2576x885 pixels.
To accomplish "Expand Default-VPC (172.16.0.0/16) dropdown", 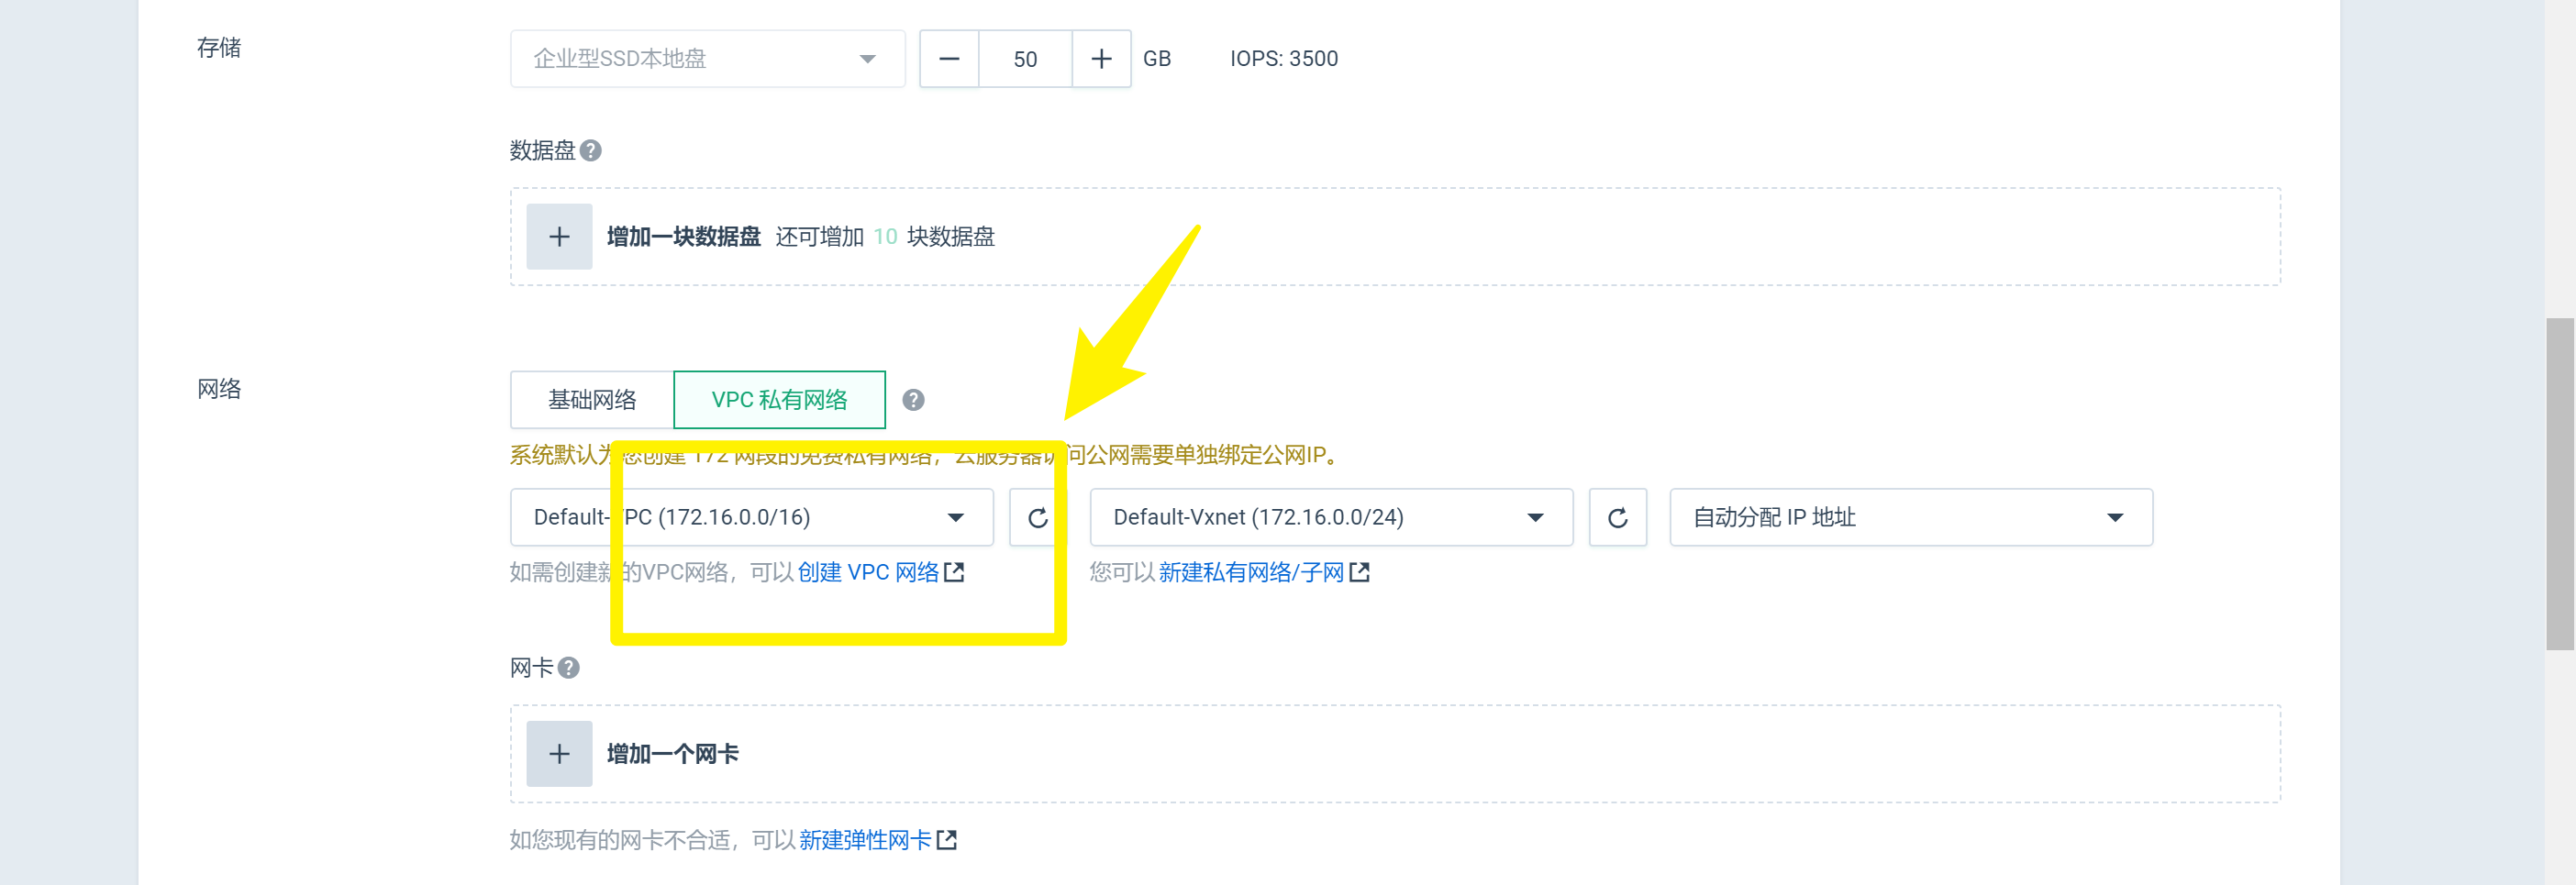I will point(751,517).
